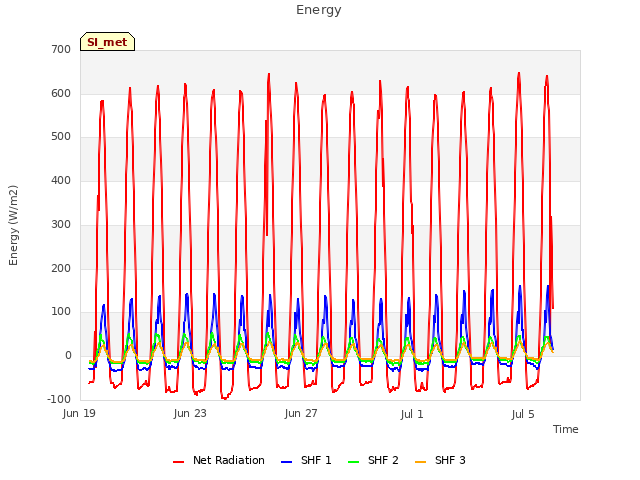This screenshot has height=480, width=640.
Task: Toggle SHF 1 series in legend
Action: (x=306, y=460)
